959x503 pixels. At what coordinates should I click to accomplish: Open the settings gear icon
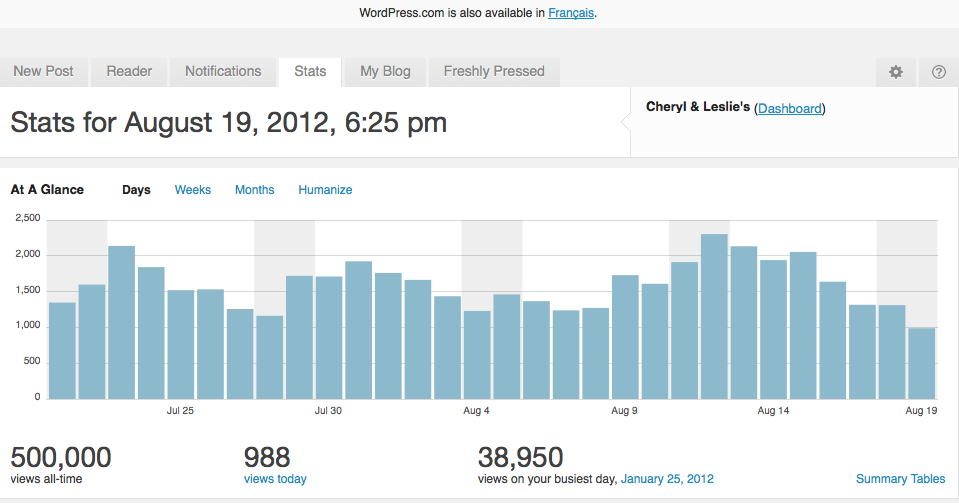(x=896, y=72)
